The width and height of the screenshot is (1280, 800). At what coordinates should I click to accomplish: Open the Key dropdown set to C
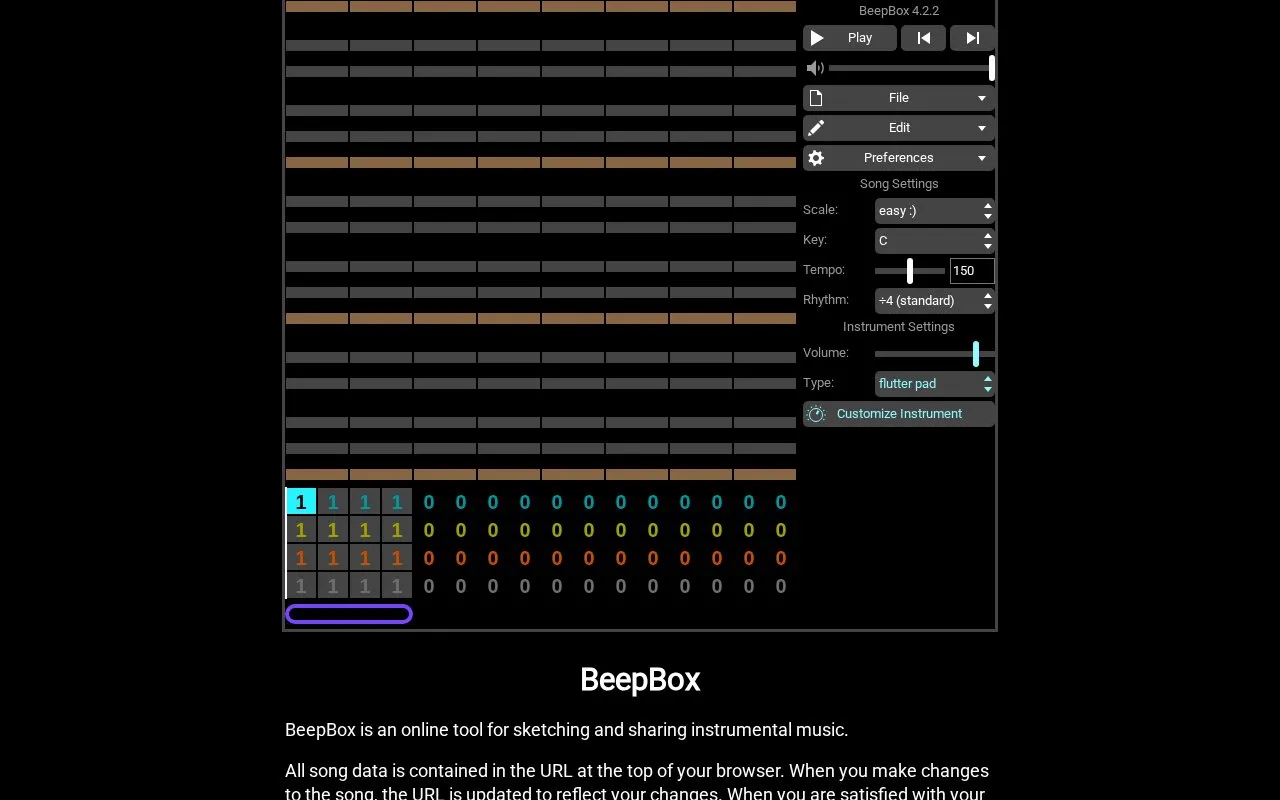click(935, 241)
